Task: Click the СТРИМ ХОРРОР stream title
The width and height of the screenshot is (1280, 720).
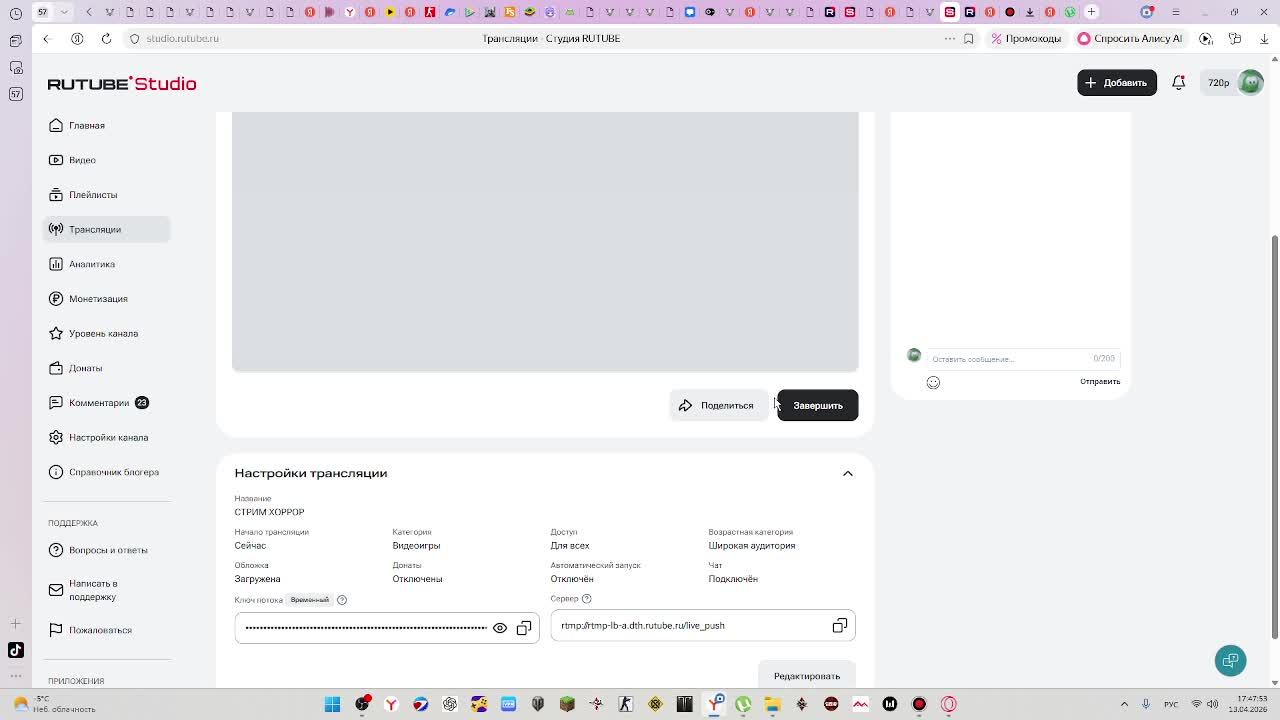Action: click(269, 512)
